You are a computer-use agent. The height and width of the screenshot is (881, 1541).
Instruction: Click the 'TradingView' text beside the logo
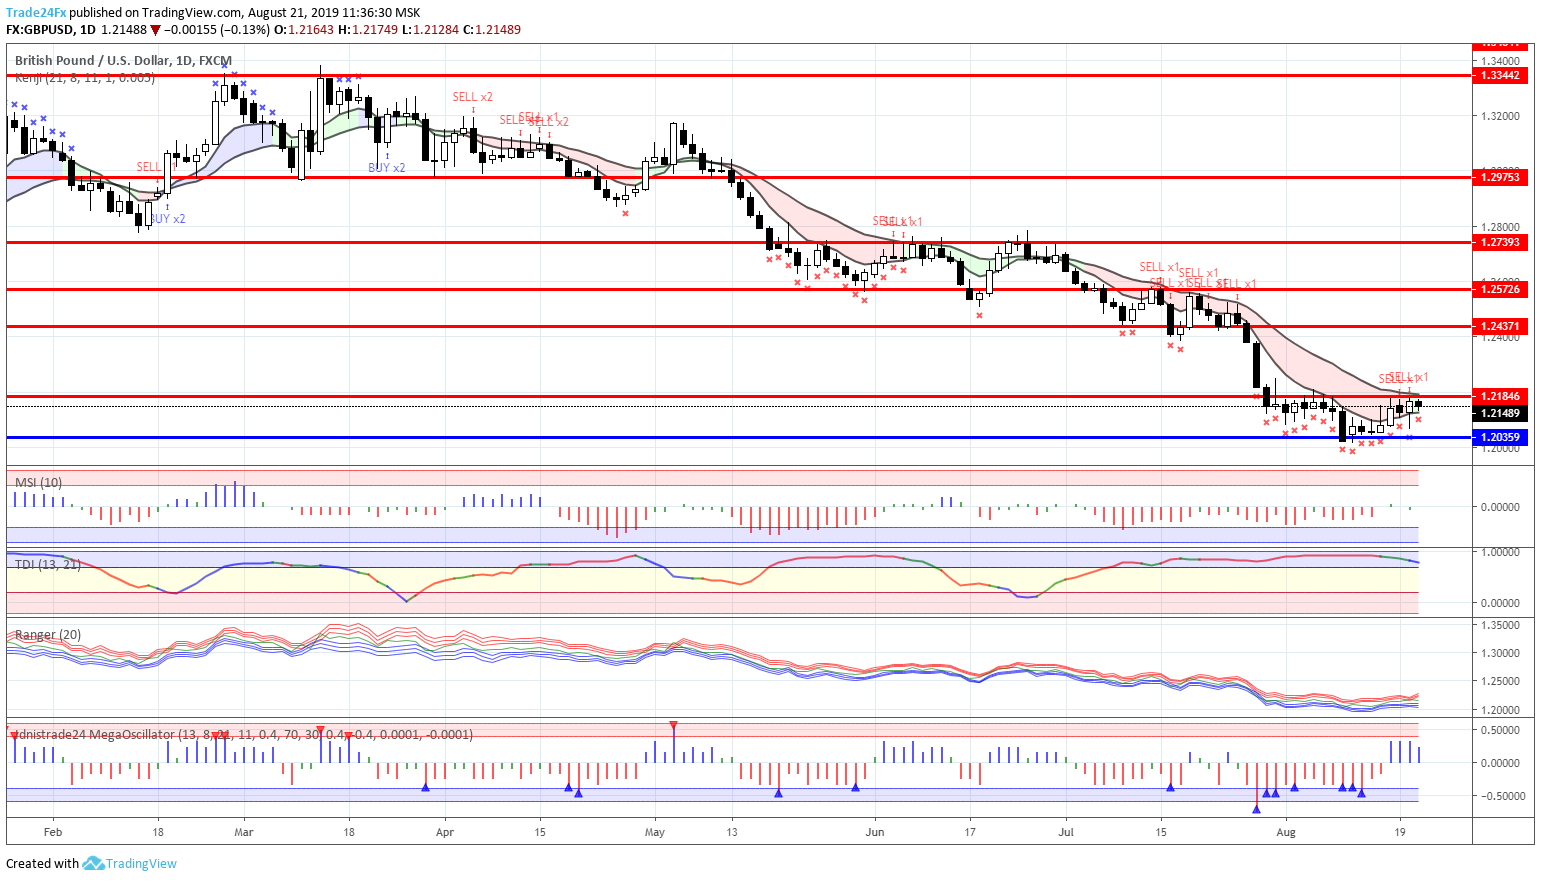[141, 863]
